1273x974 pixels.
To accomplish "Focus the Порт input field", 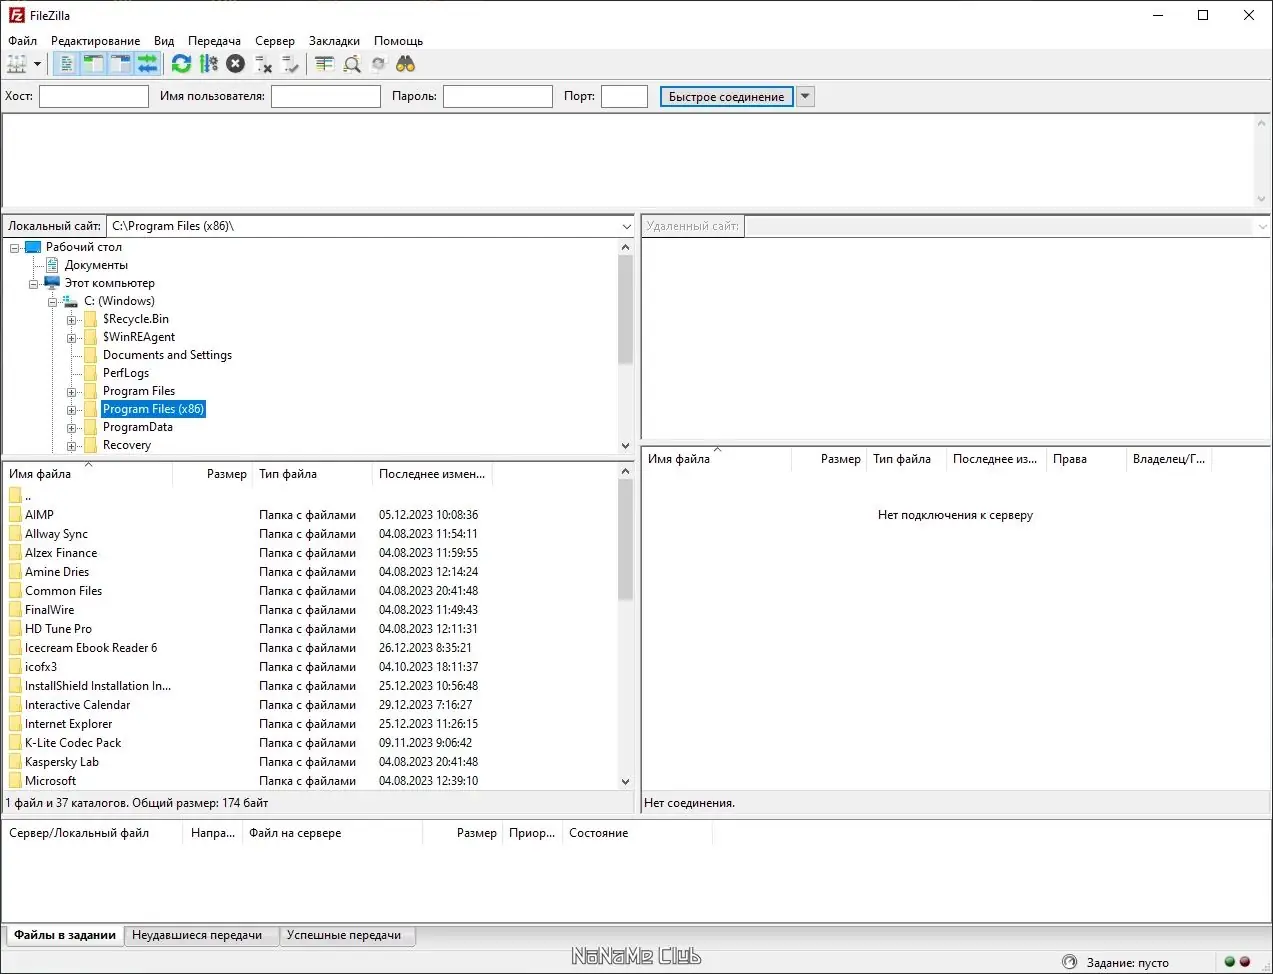I will click(624, 96).
